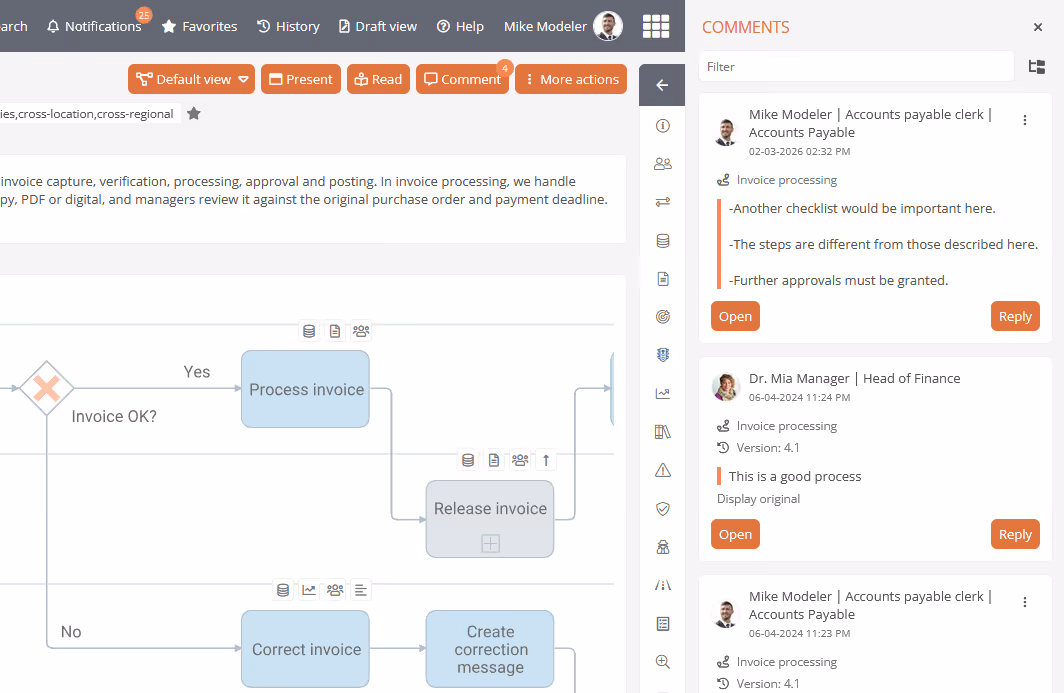This screenshot has height=693, width=1064.
Task: Click the Comment button
Action: [x=462, y=79]
